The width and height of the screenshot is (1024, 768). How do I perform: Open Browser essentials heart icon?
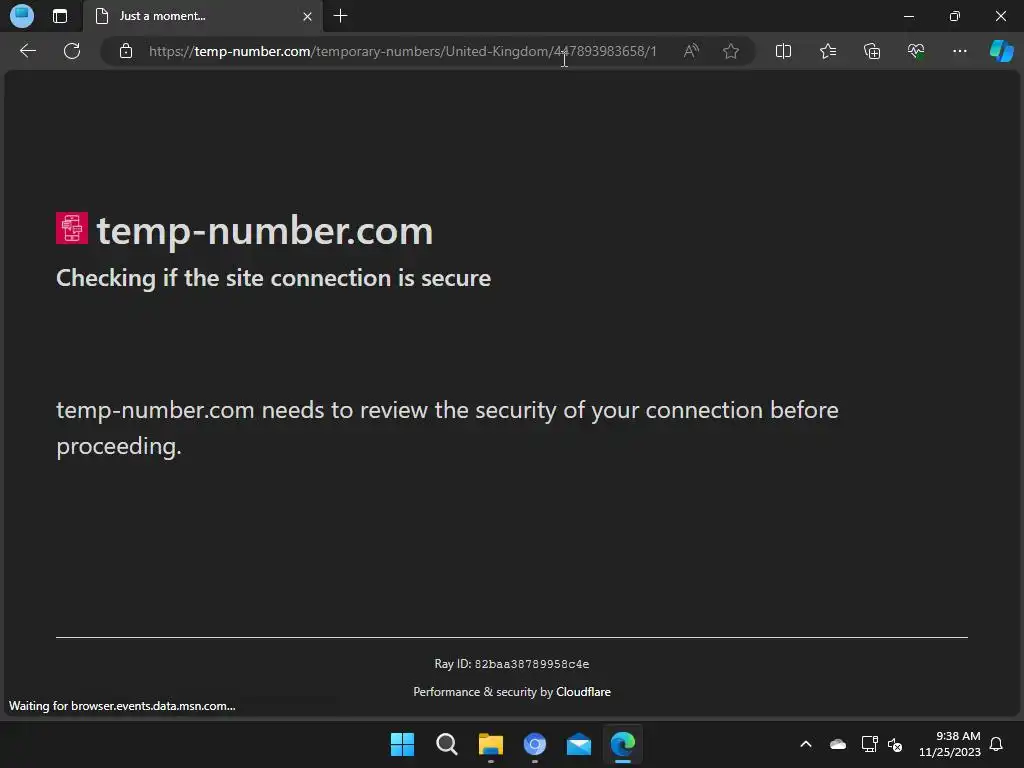(916, 51)
